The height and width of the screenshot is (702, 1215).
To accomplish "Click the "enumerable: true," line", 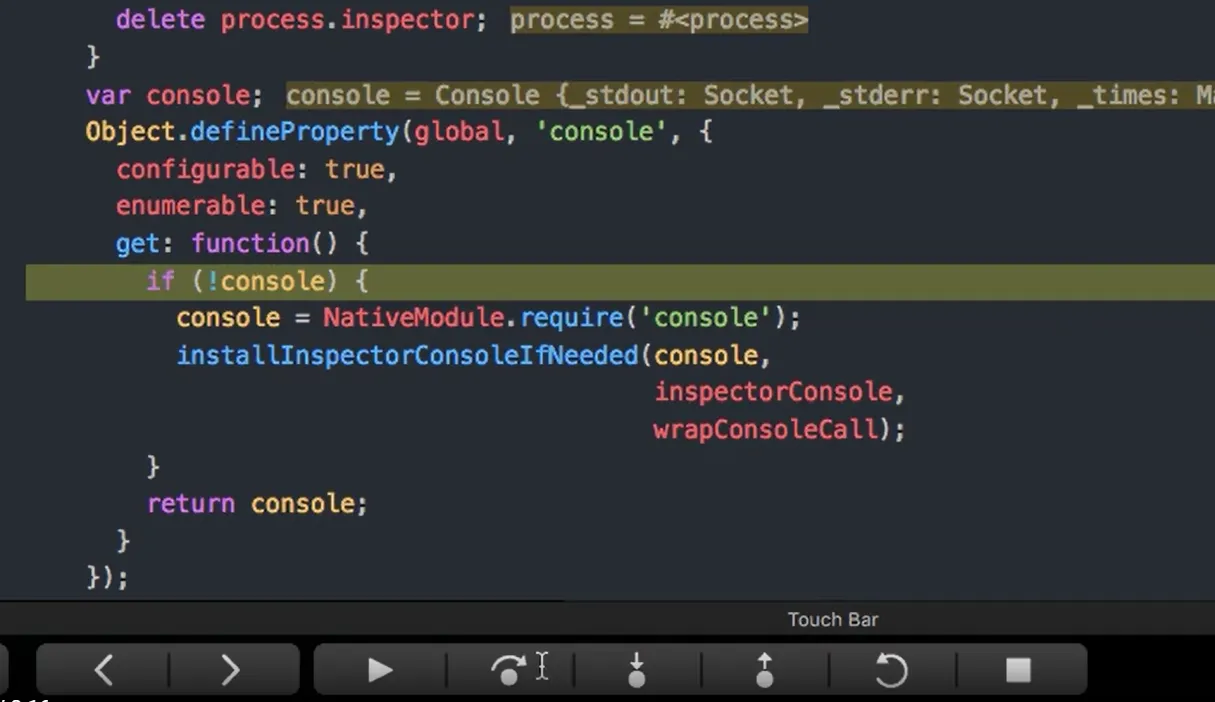I will pos(242,206).
